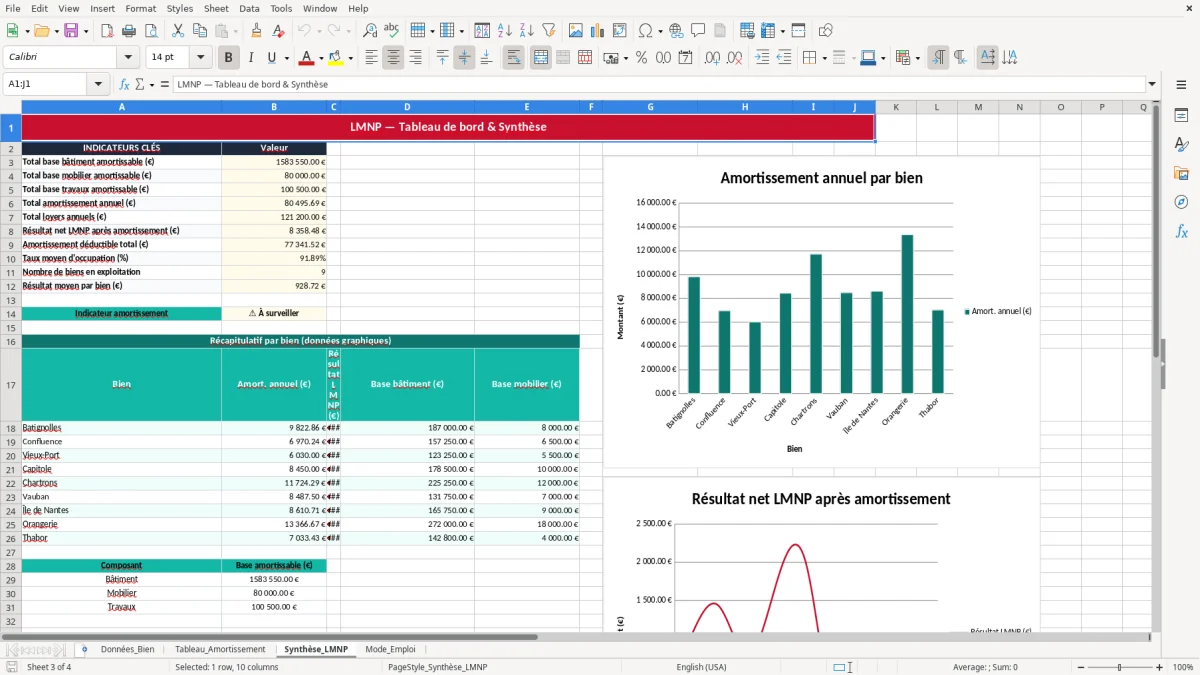Viewport: 1200px width, 675px height.
Task: Open underline style dropdown arrow
Action: coord(287,59)
